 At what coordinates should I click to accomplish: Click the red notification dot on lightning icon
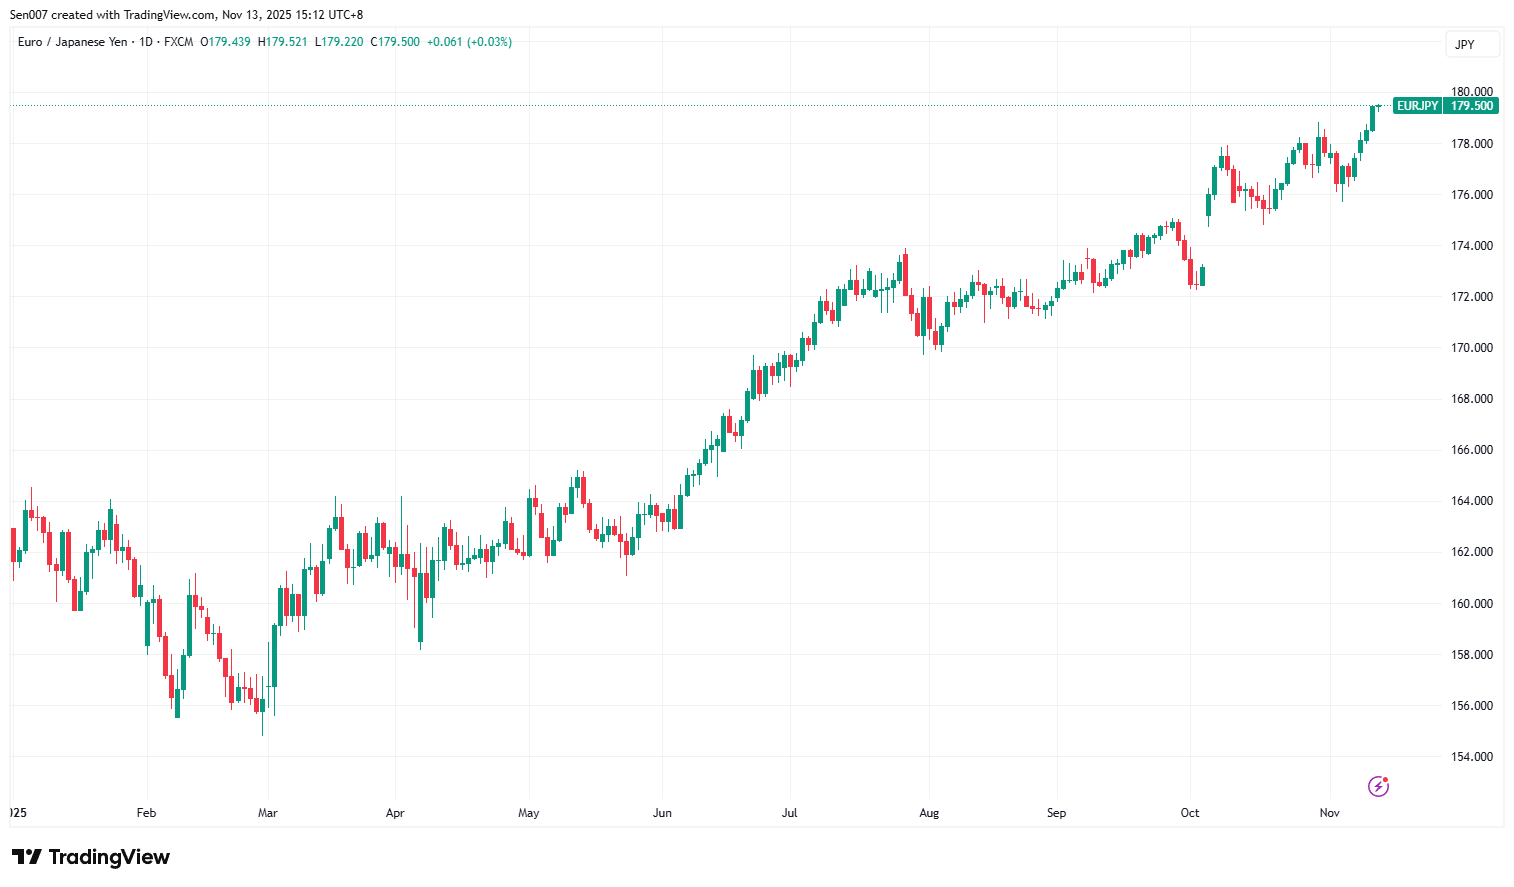coord(1386,780)
